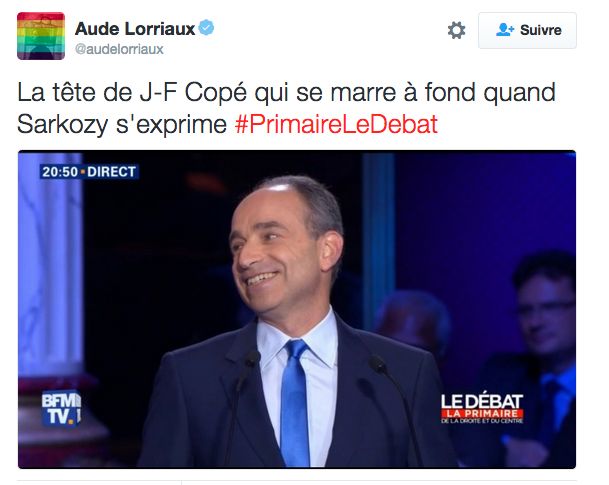The image size is (609, 485).
Task: Click the @audelorriaux handle
Action: pyautogui.click(x=119, y=49)
